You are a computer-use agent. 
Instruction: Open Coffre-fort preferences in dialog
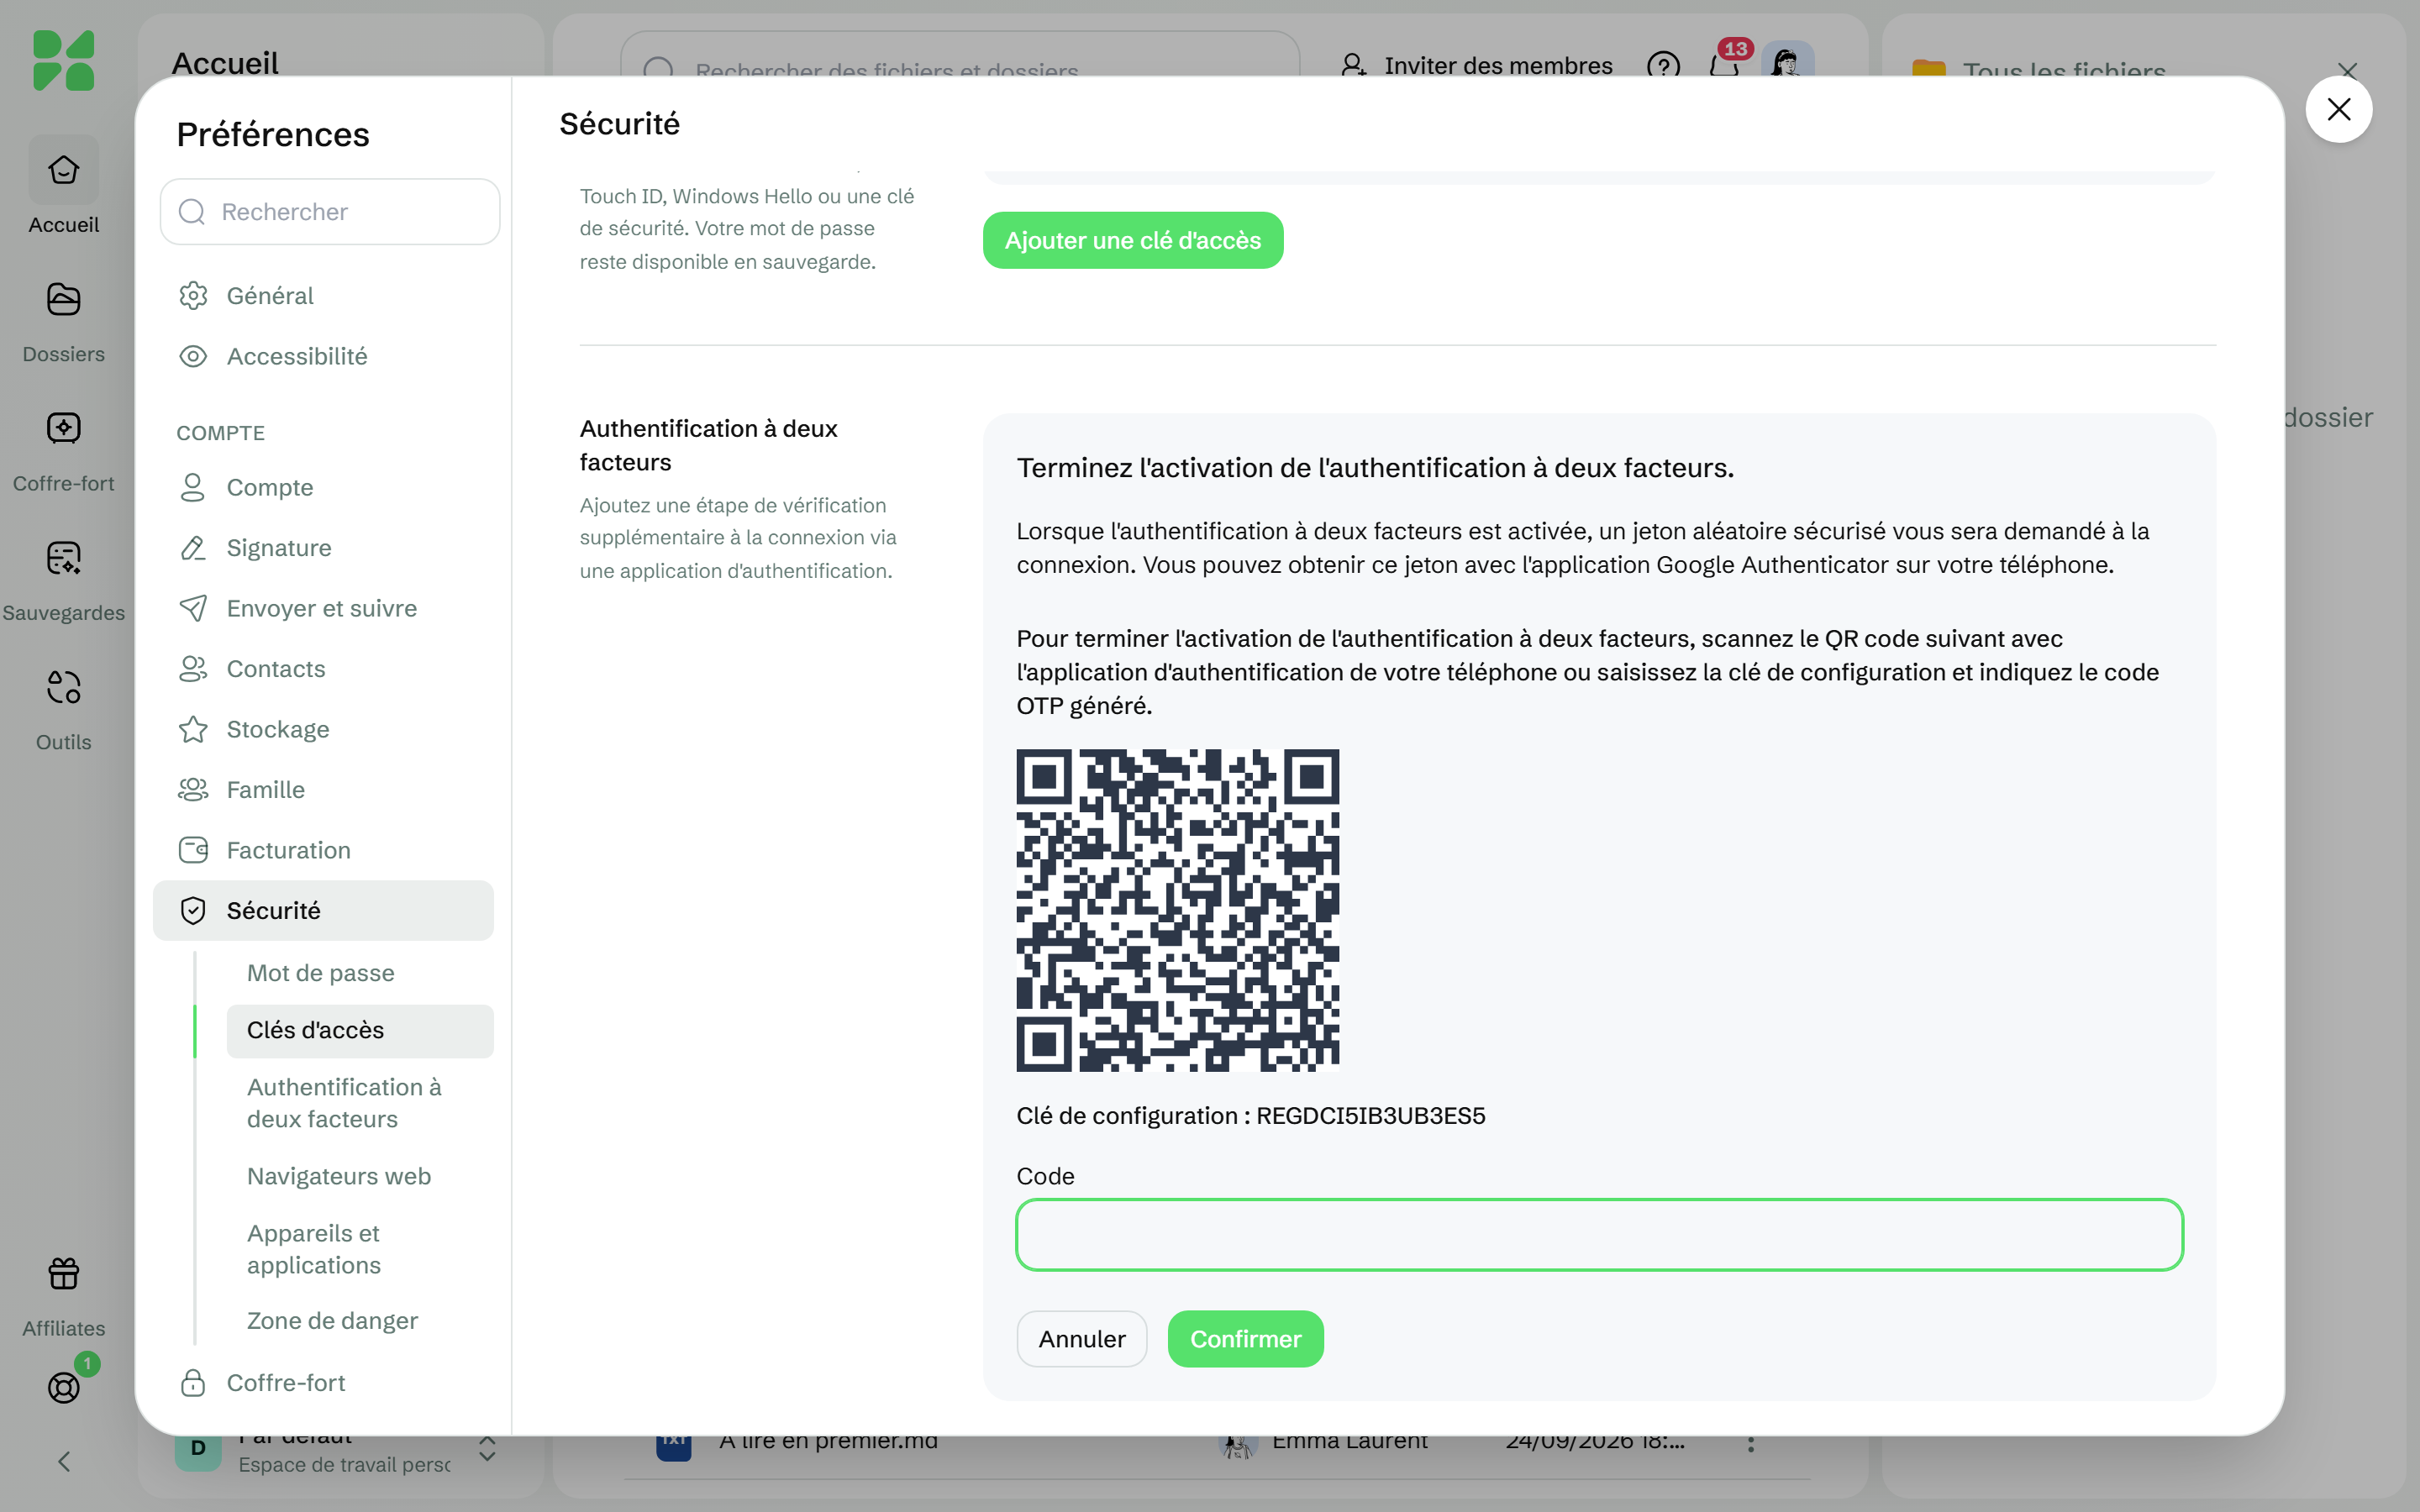click(x=323, y=1383)
